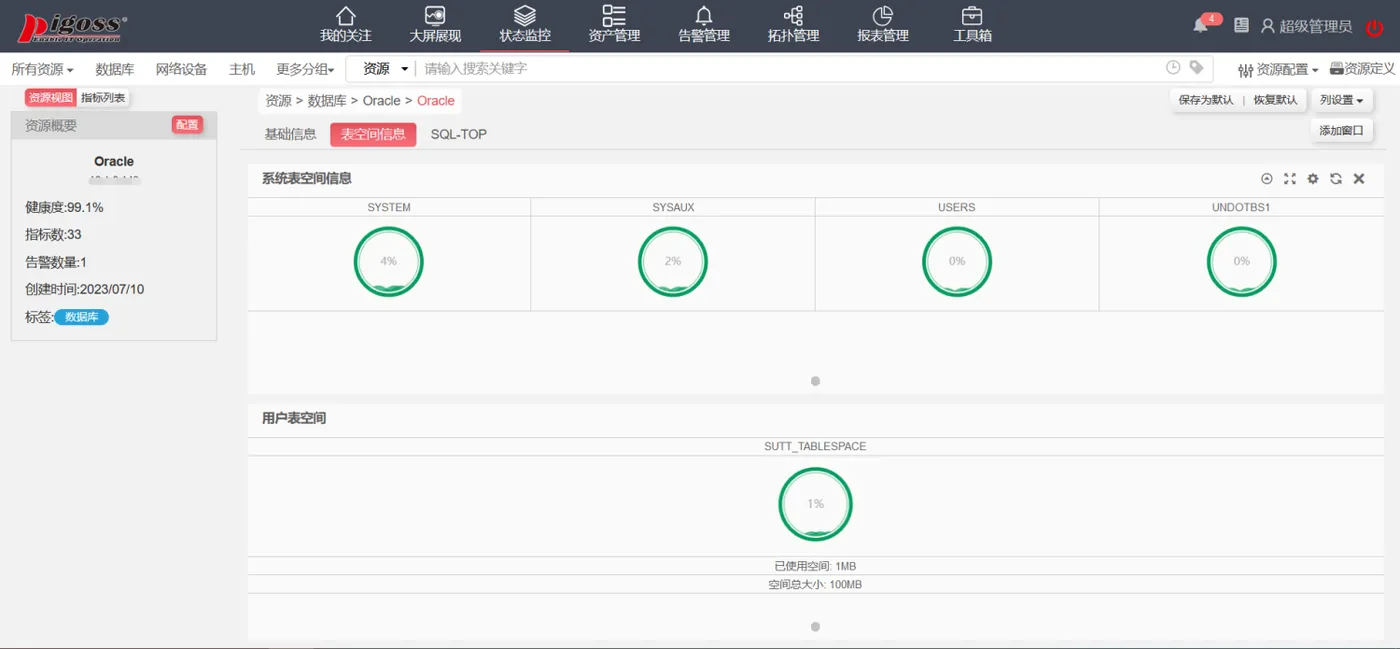Switch to the SQL-TOP tab
Viewport: 1400px width, 649px height.
coord(459,134)
